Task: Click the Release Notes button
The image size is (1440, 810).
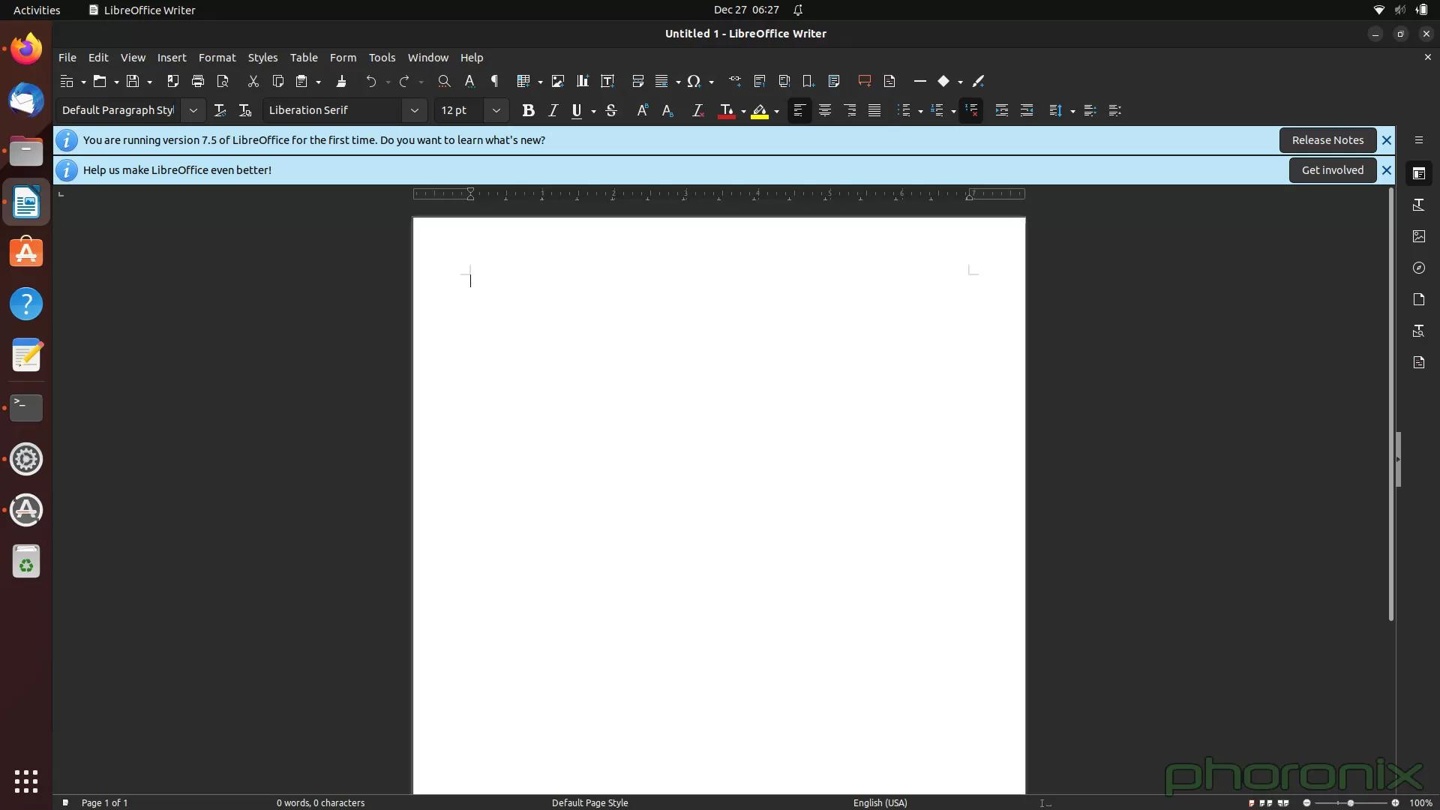Action: point(1327,140)
